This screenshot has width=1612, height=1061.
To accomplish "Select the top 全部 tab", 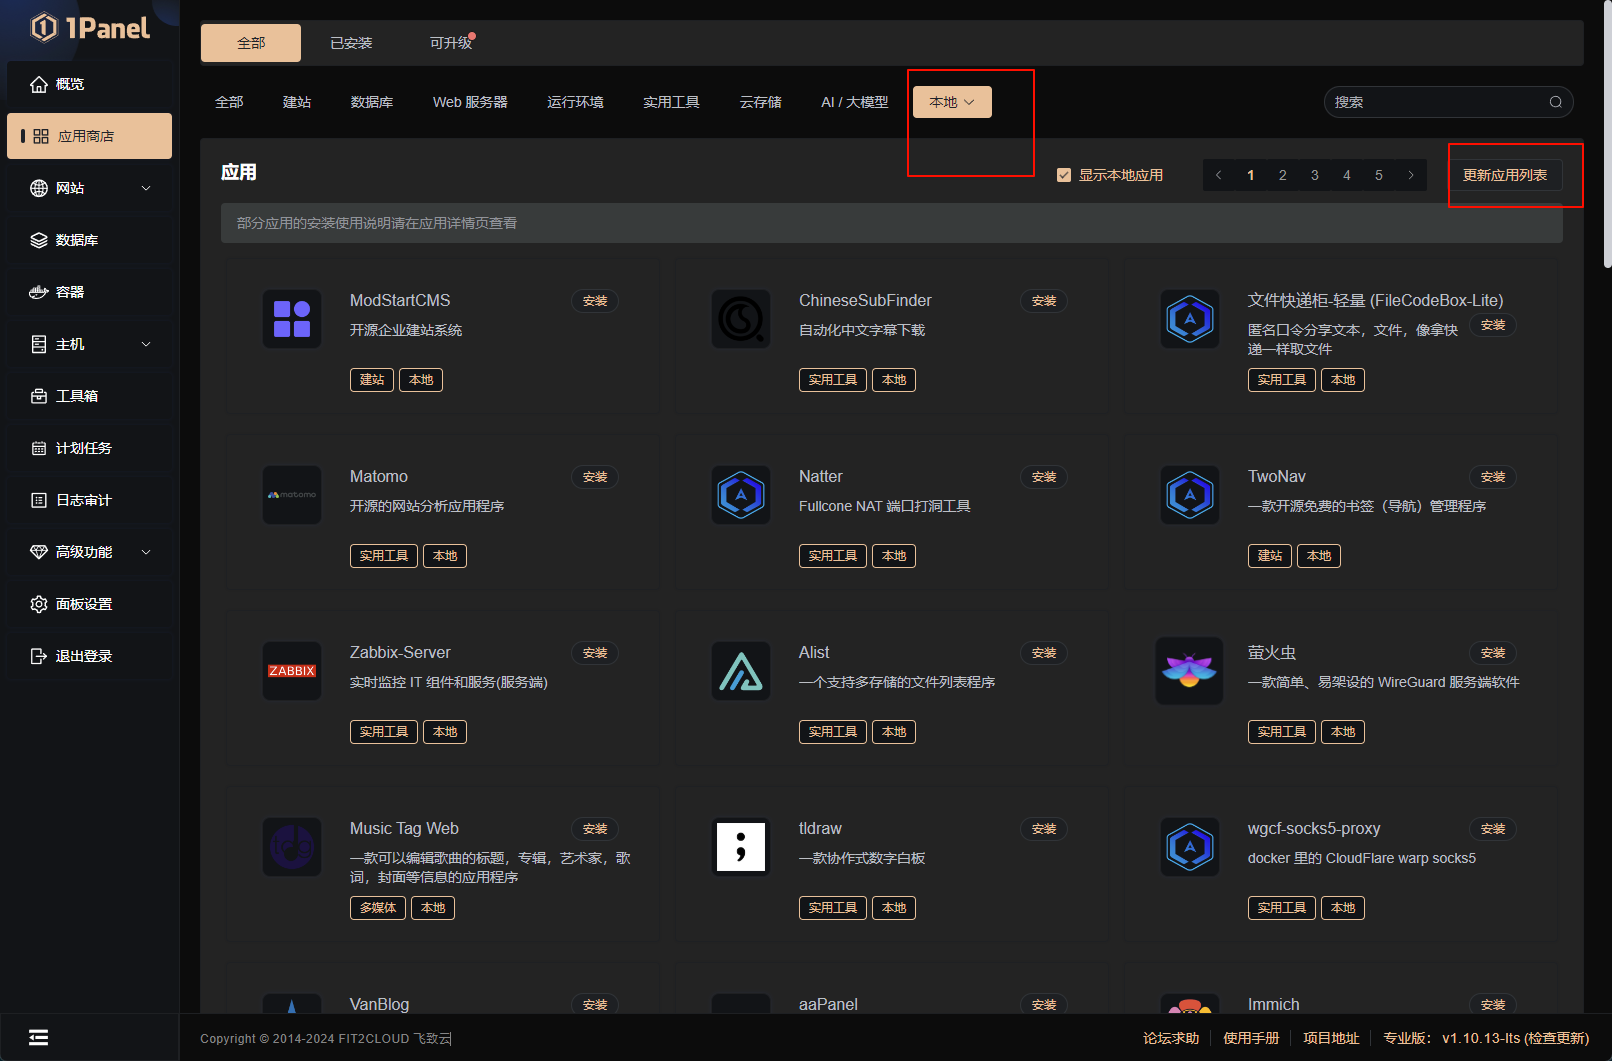I will tap(251, 43).
